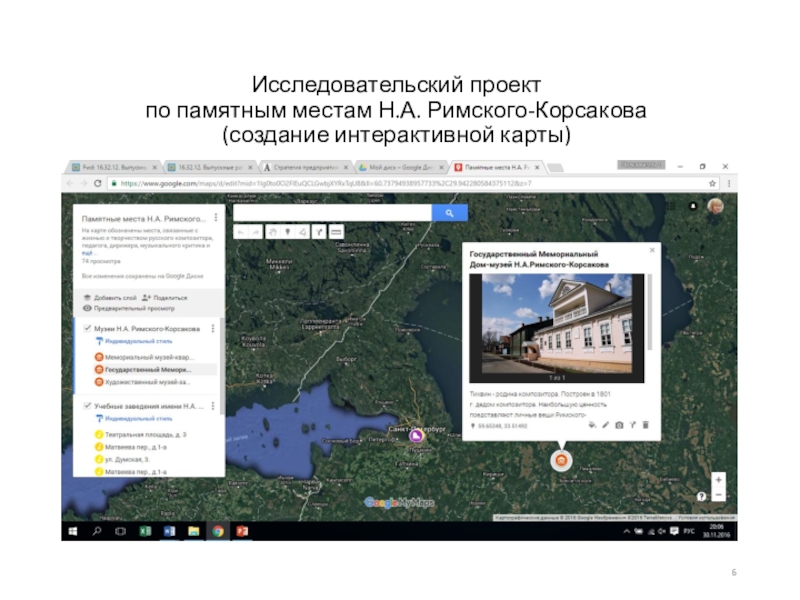This screenshot has height=600, width=800.
Task: Click the orange museum marker on map
Action: pos(561,460)
